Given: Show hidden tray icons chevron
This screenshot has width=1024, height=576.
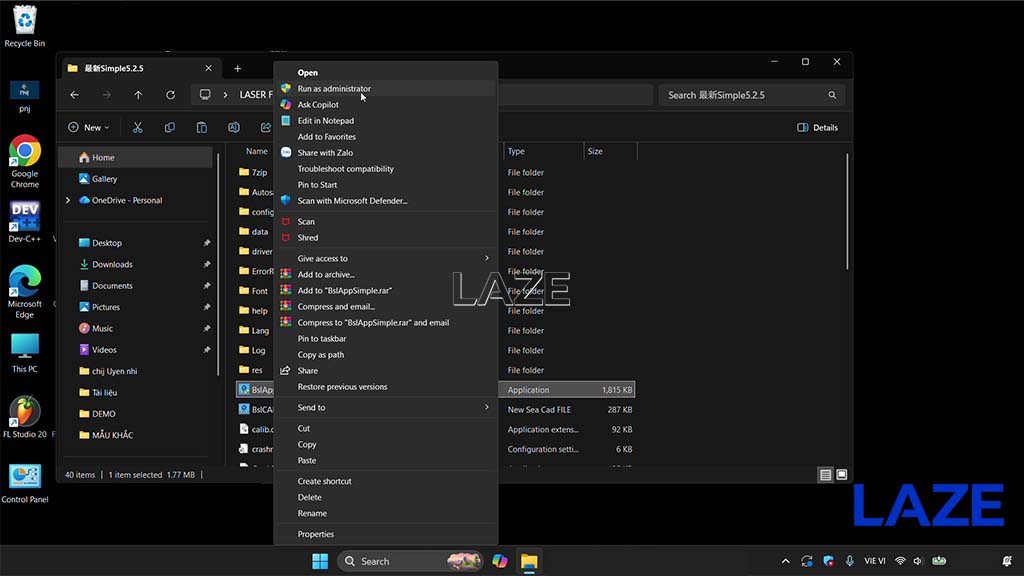Looking at the screenshot, I should (x=786, y=561).
